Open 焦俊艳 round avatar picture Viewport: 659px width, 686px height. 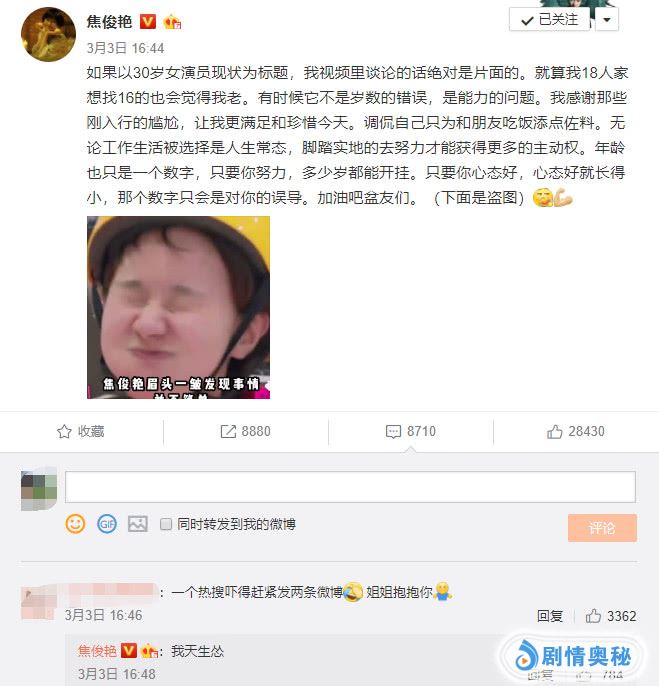49,35
